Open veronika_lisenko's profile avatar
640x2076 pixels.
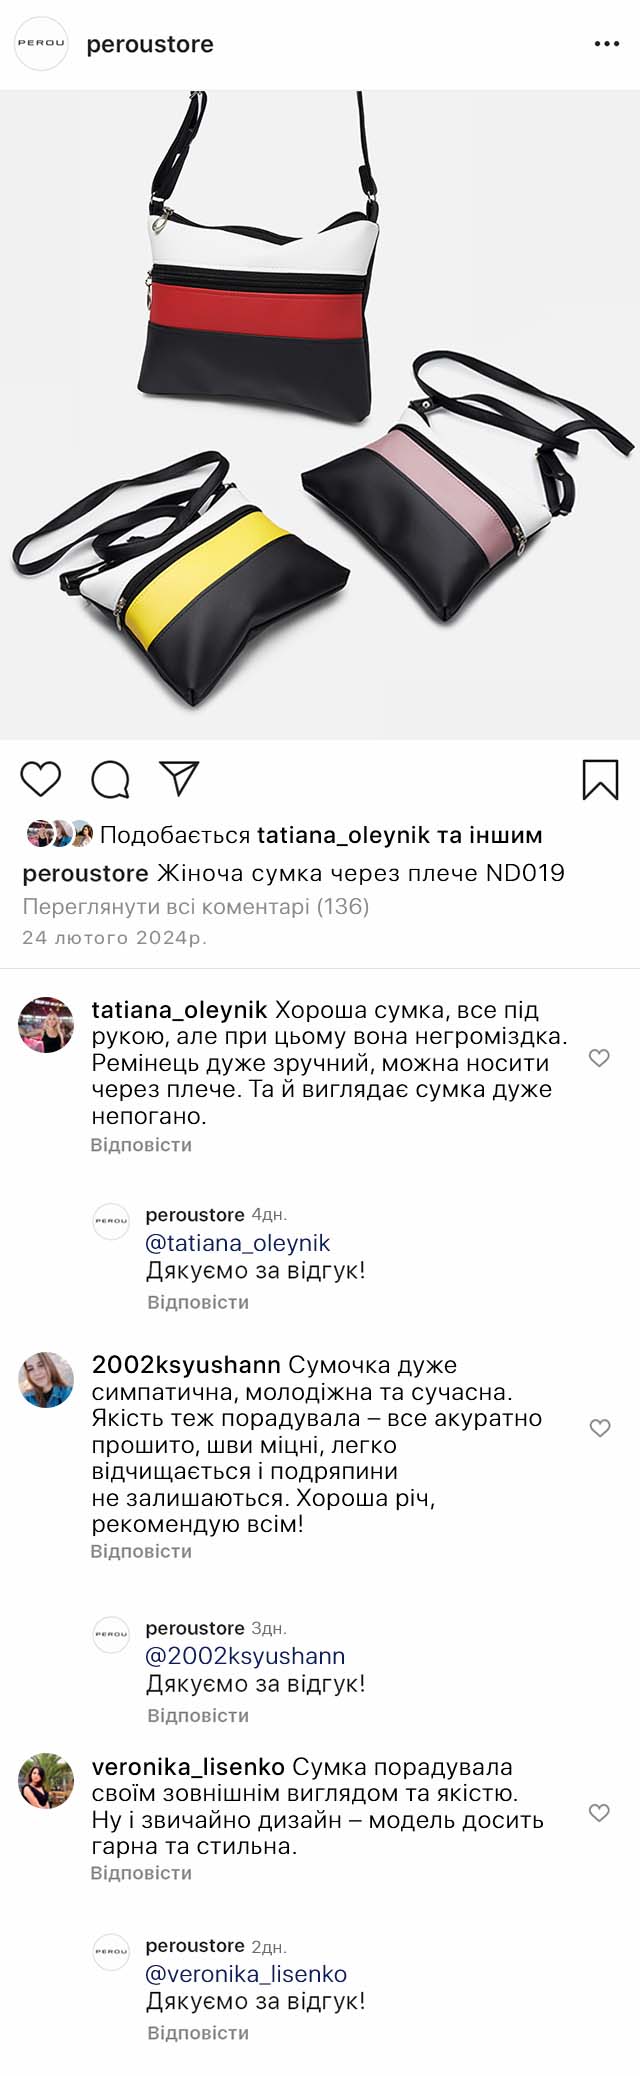46,1781
